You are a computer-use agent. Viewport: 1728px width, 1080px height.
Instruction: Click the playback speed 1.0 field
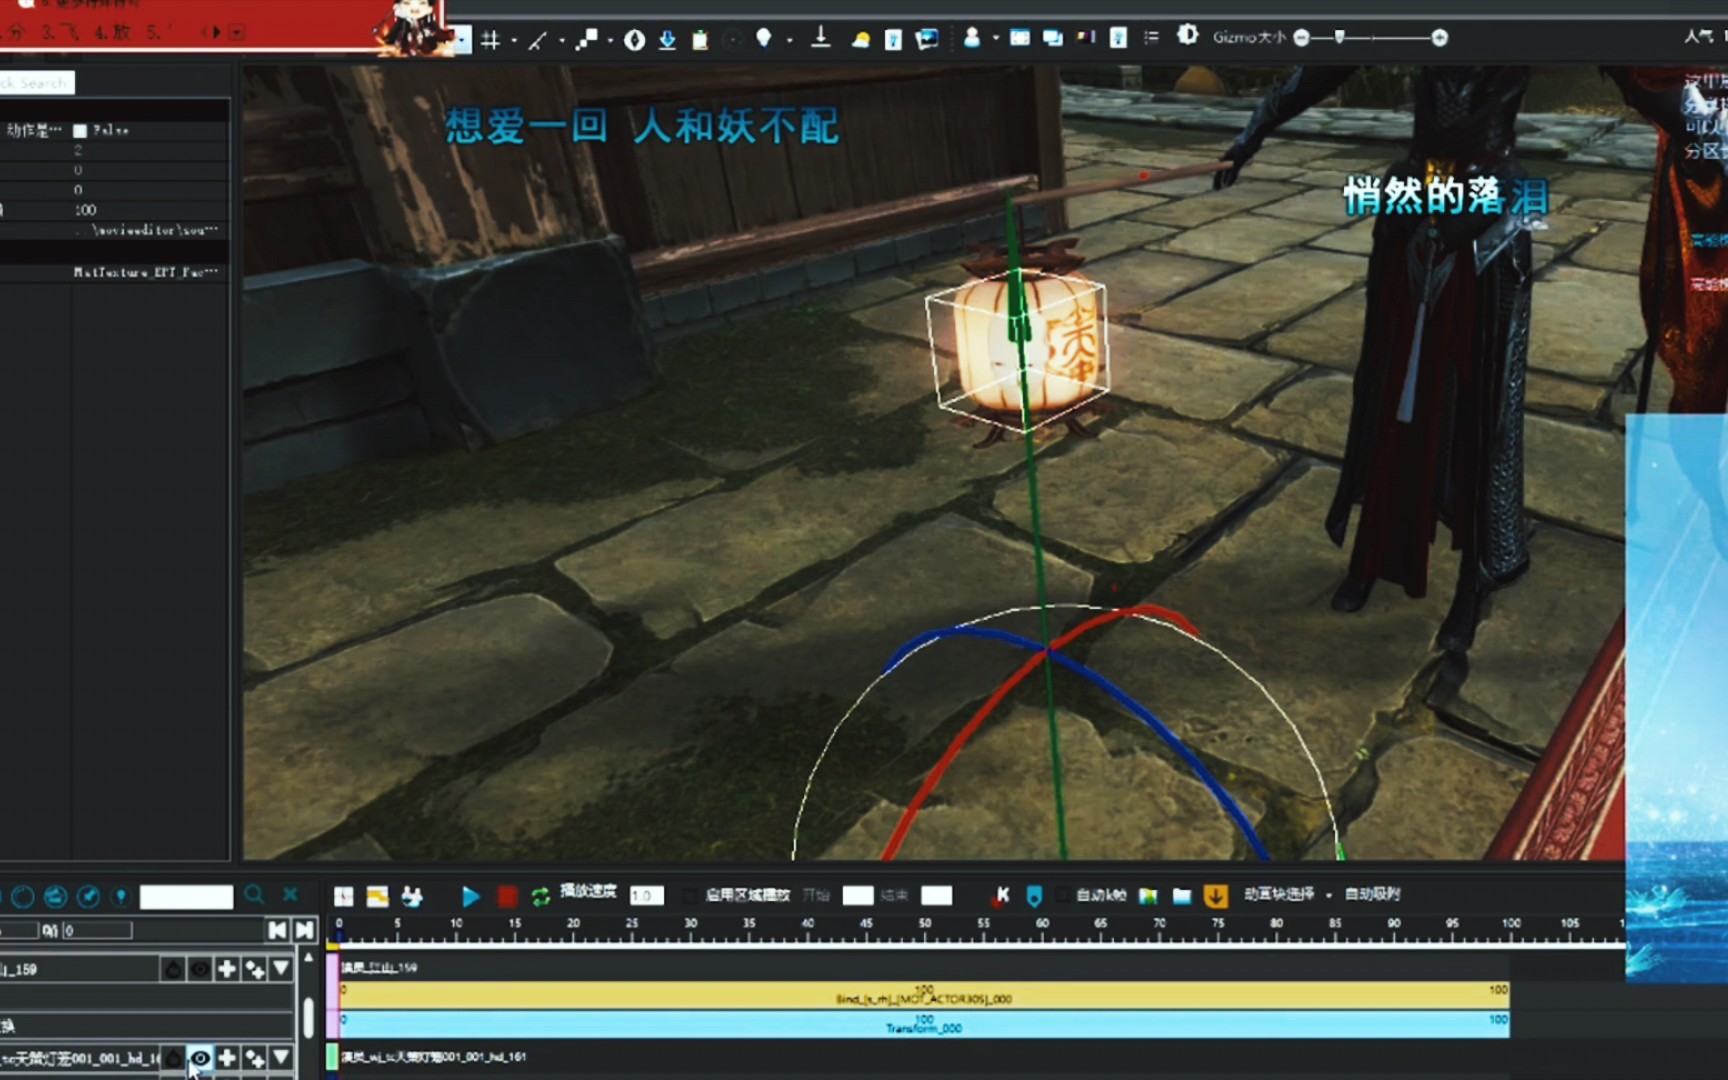pyautogui.click(x=646, y=896)
